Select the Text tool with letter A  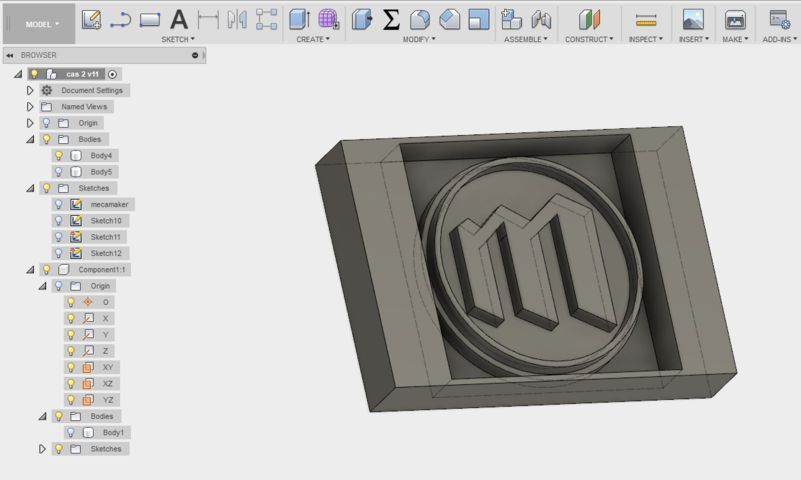pos(179,20)
